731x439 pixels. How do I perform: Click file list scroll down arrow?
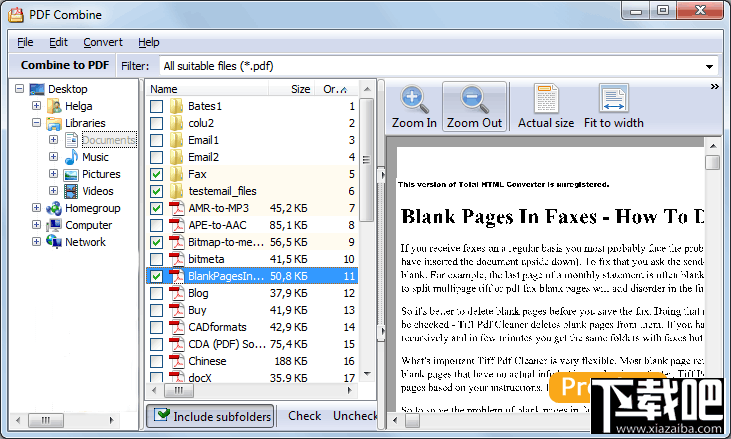click(x=367, y=374)
